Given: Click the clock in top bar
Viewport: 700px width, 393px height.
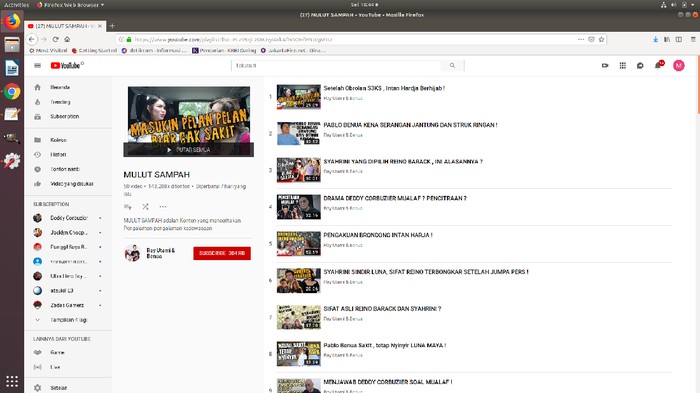Looking at the screenshot, I should 364,5.
